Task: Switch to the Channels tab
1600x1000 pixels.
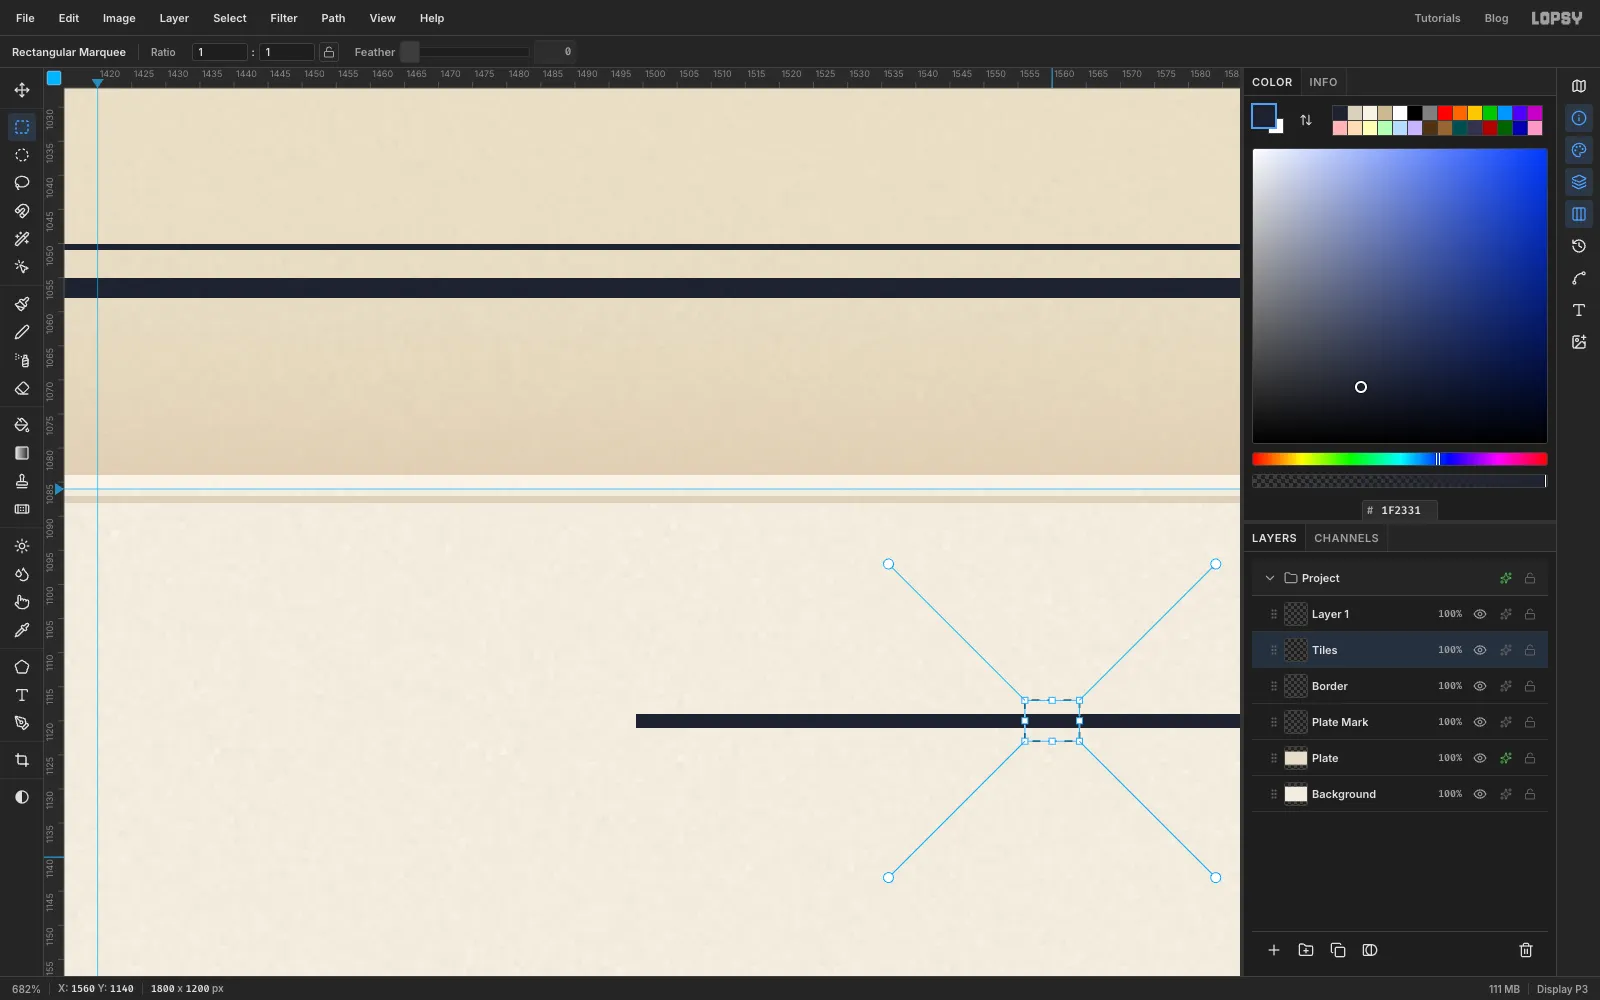Action: pyautogui.click(x=1346, y=538)
